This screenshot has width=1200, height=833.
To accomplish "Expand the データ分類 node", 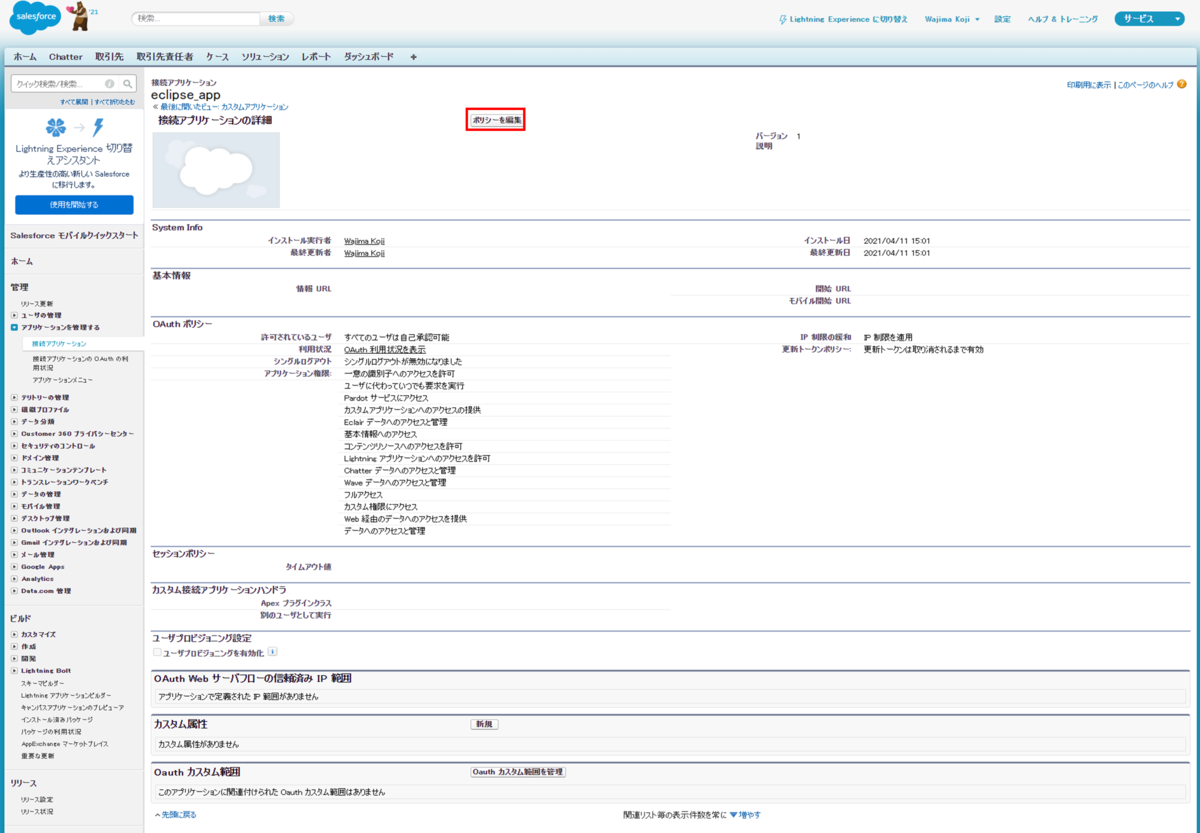I will click(x=14, y=421).
